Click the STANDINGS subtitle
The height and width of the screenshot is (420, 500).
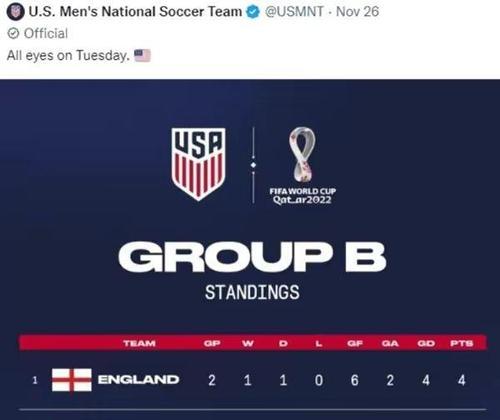tap(252, 292)
